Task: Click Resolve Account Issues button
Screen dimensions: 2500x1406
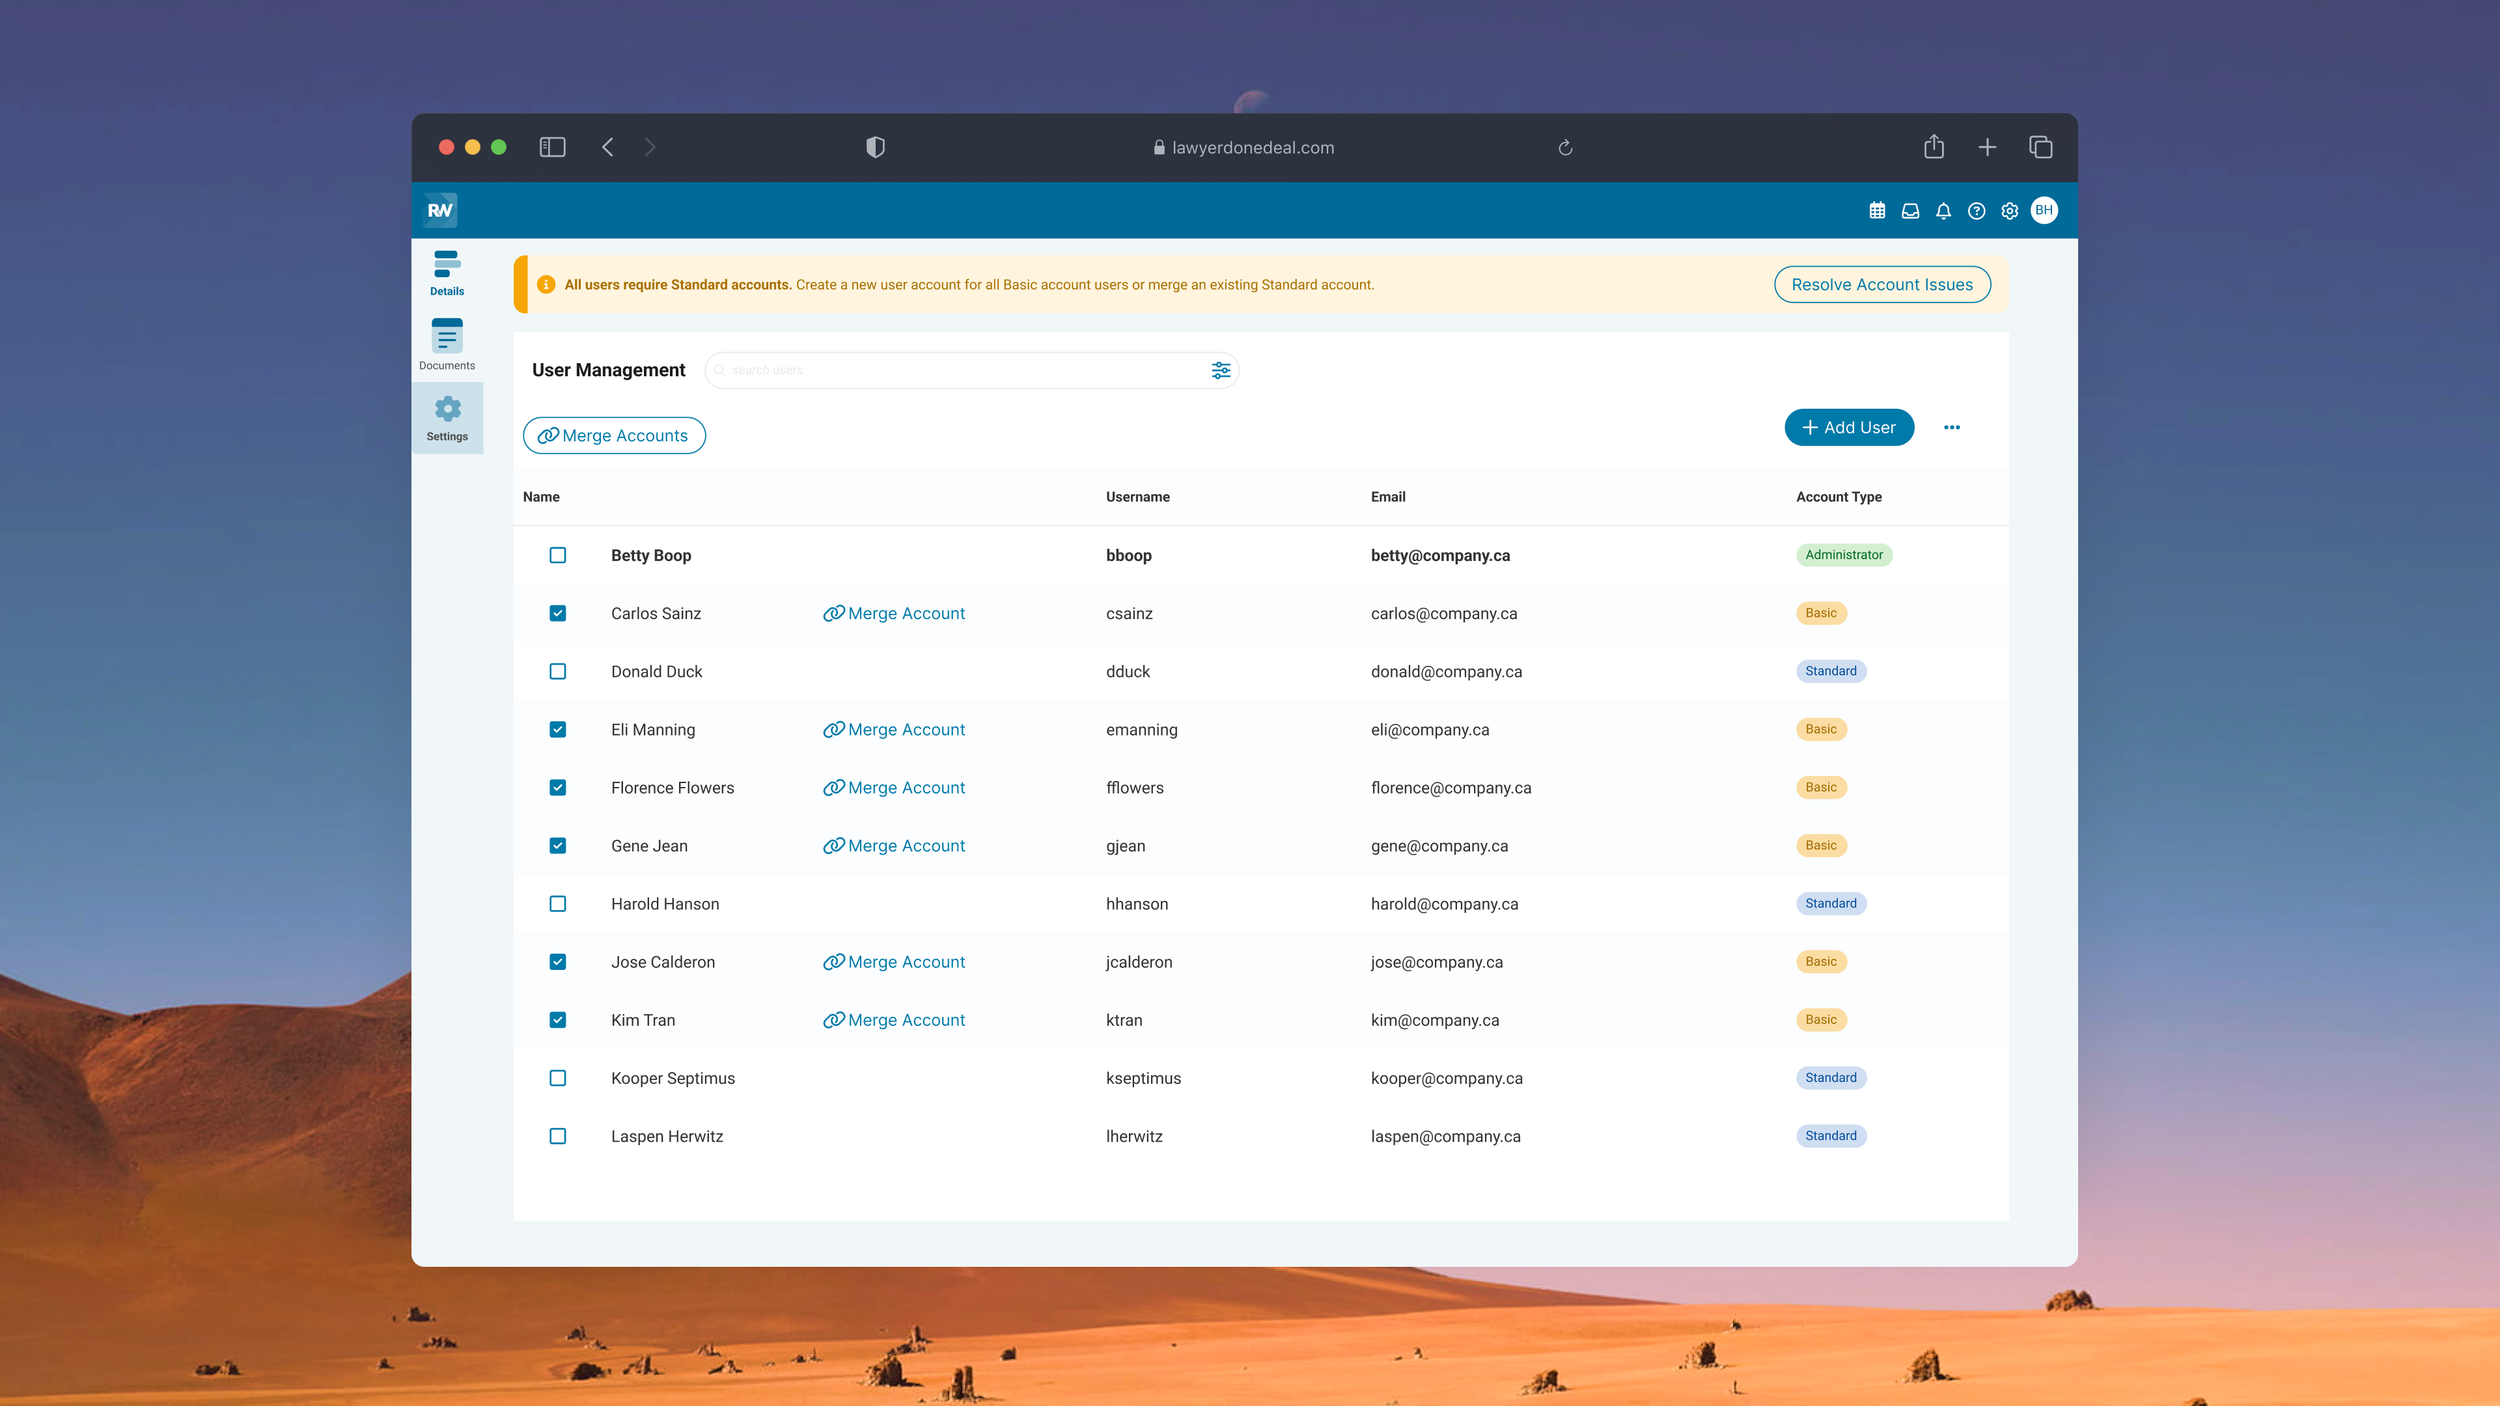Action: point(1881,284)
